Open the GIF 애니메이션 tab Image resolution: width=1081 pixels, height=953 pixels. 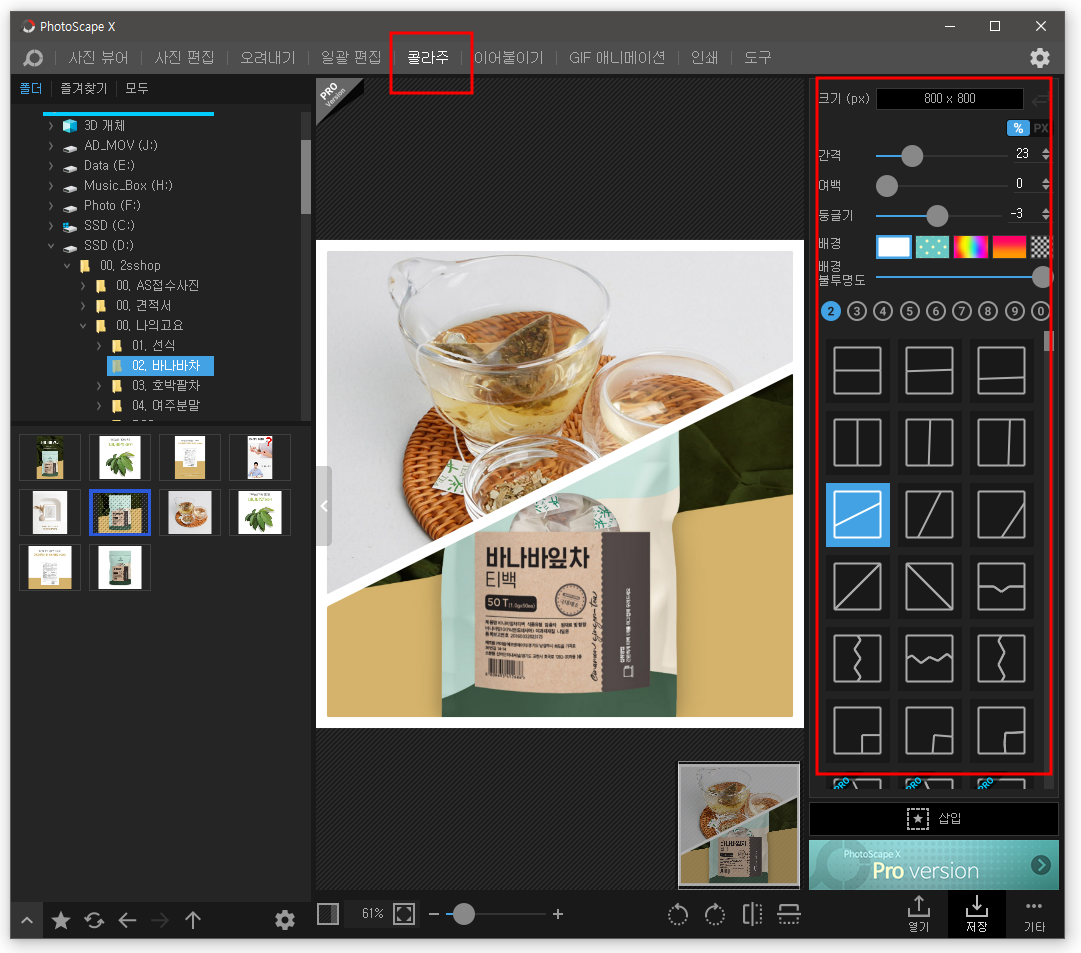617,58
